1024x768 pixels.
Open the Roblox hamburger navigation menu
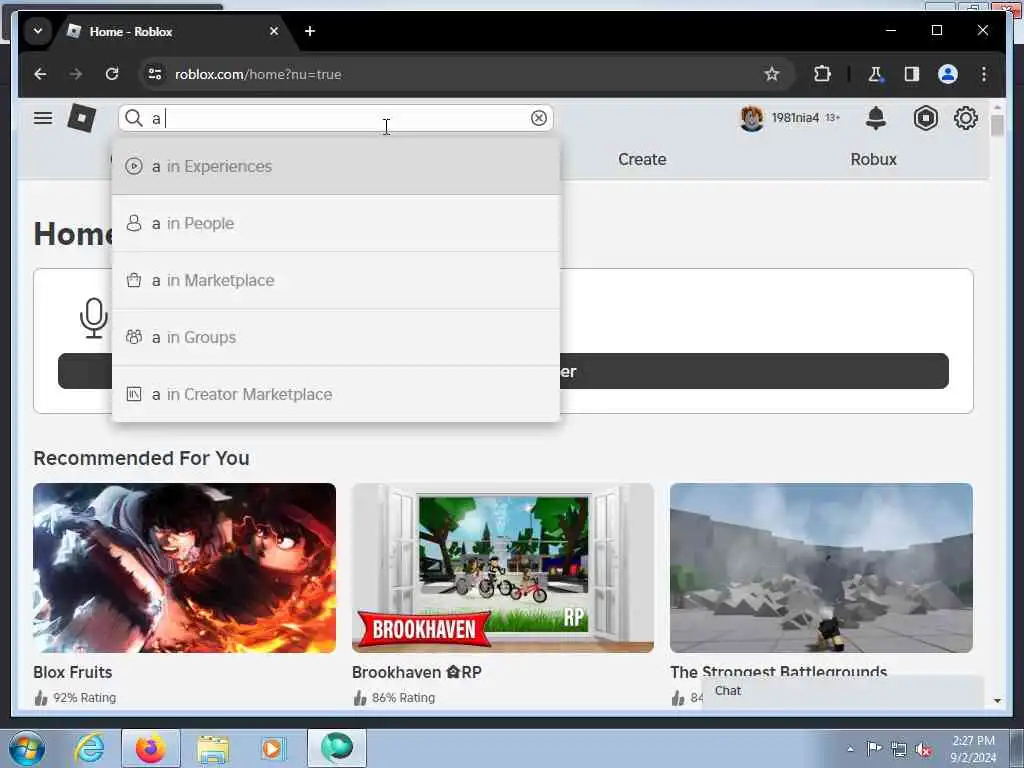(x=43, y=118)
